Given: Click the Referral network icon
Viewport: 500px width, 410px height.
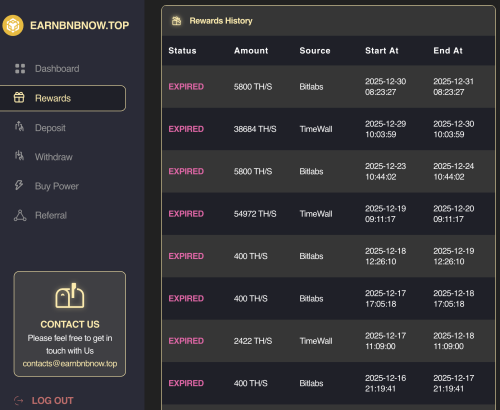Looking at the screenshot, I should click(x=20, y=215).
